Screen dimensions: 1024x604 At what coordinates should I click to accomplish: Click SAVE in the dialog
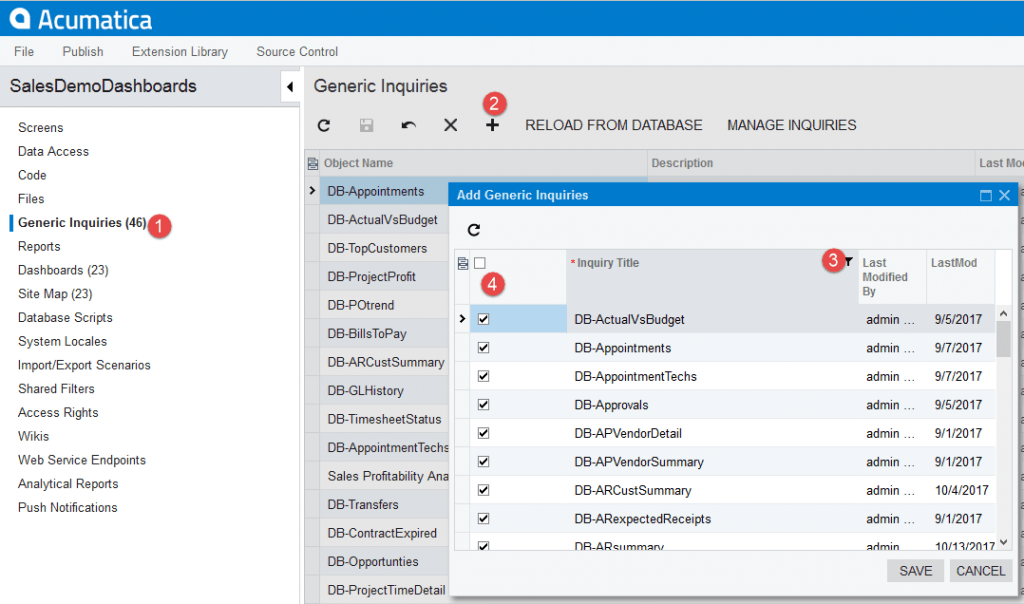(x=916, y=571)
